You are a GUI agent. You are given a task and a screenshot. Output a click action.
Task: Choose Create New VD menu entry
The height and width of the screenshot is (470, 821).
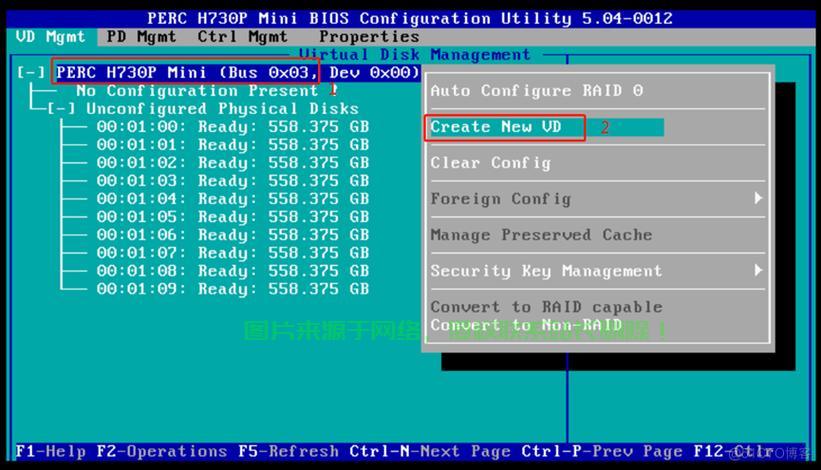[x=496, y=127]
